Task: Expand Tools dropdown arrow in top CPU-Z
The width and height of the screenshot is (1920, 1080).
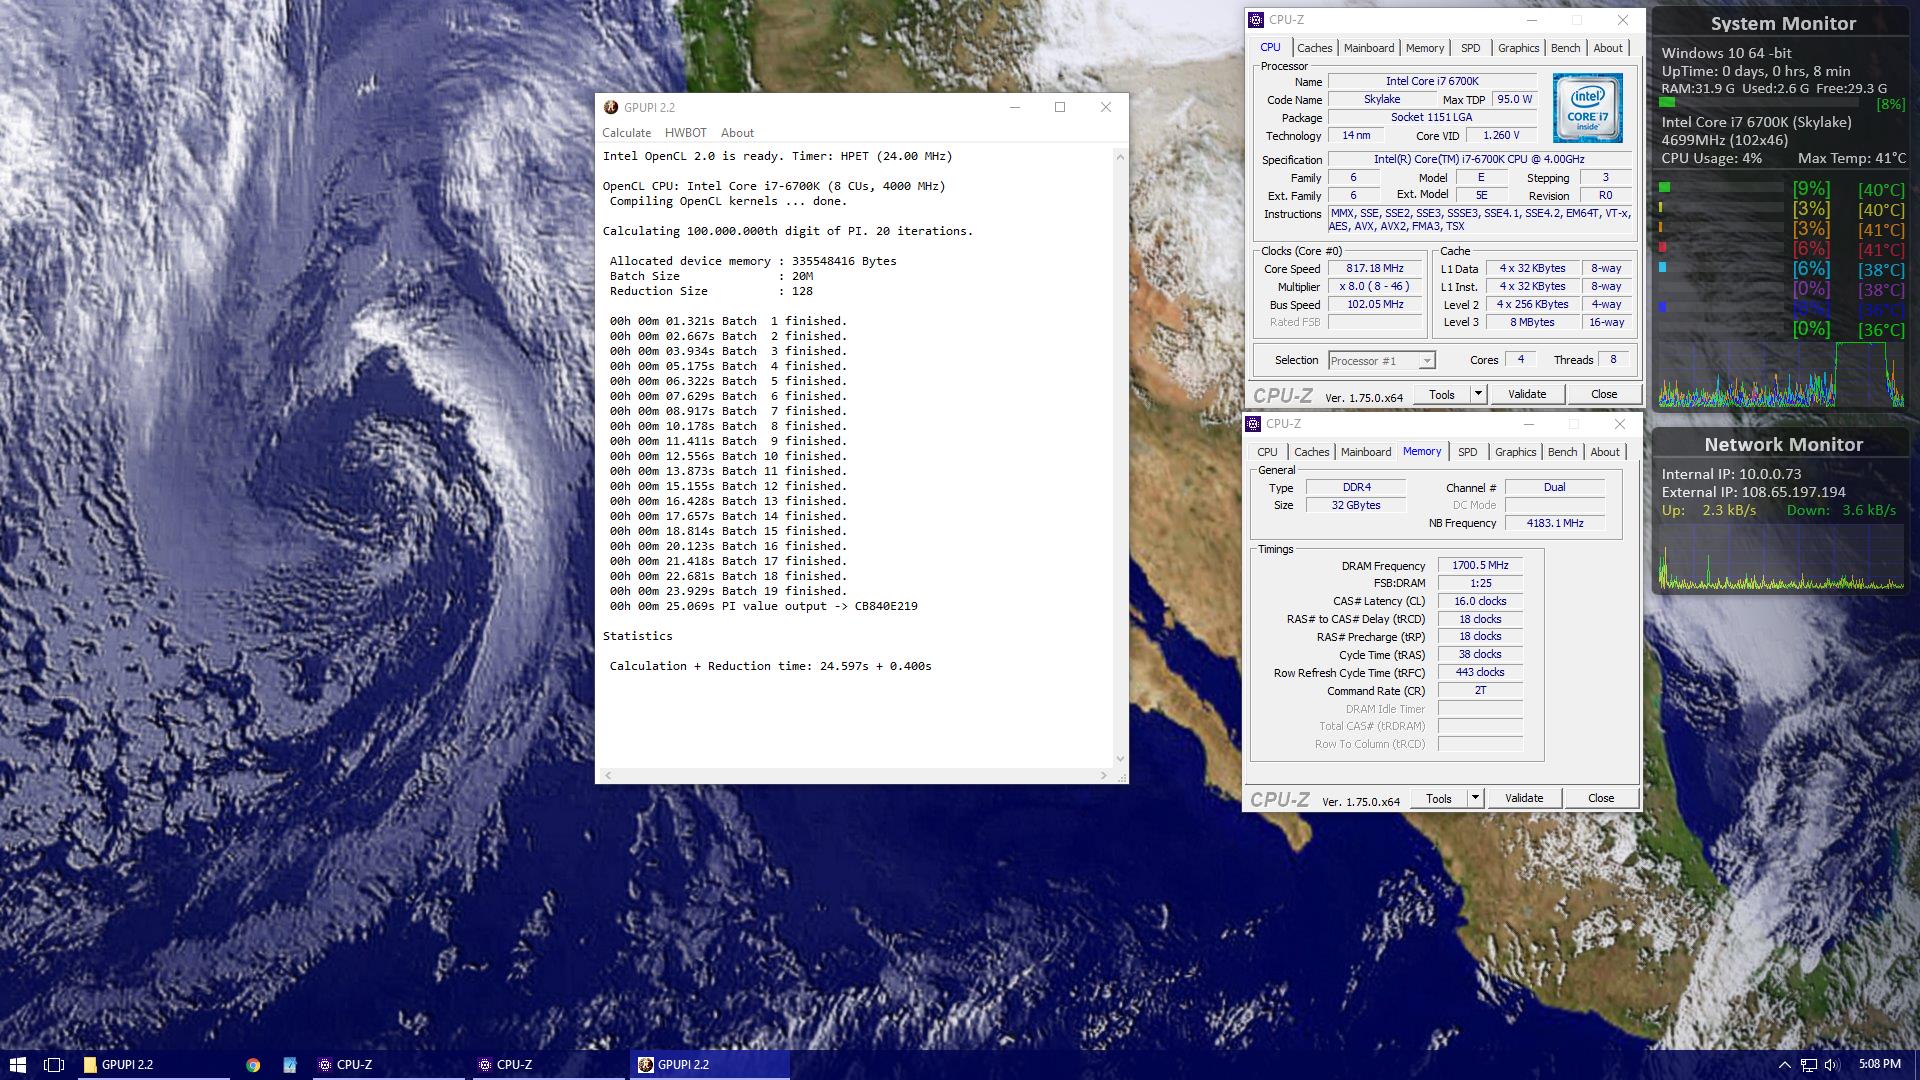Action: click(x=1478, y=394)
